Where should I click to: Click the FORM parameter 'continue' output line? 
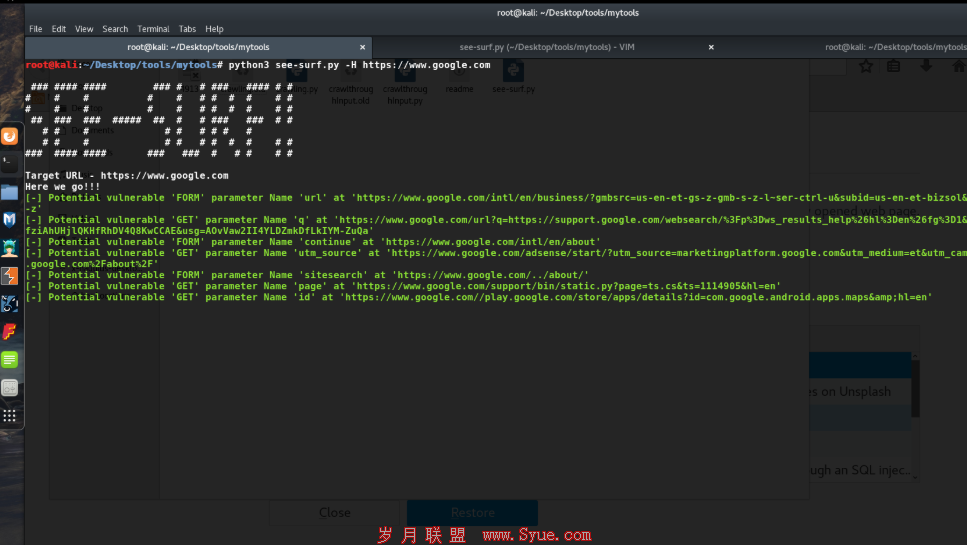tap(313, 242)
